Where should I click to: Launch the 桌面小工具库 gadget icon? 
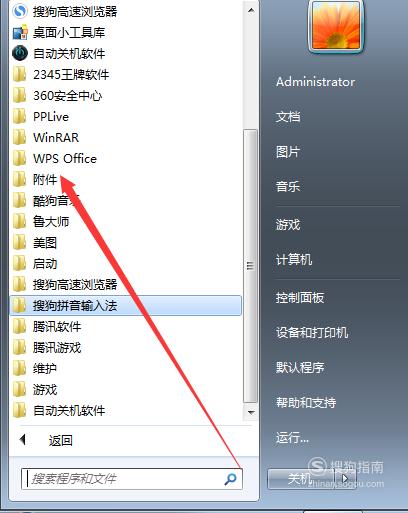[x=20, y=33]
